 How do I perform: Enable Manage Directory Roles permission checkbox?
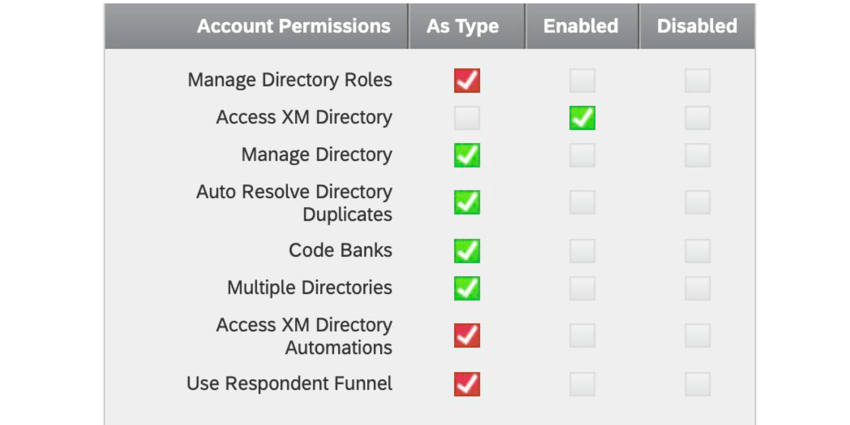click(x=582, y=80)
